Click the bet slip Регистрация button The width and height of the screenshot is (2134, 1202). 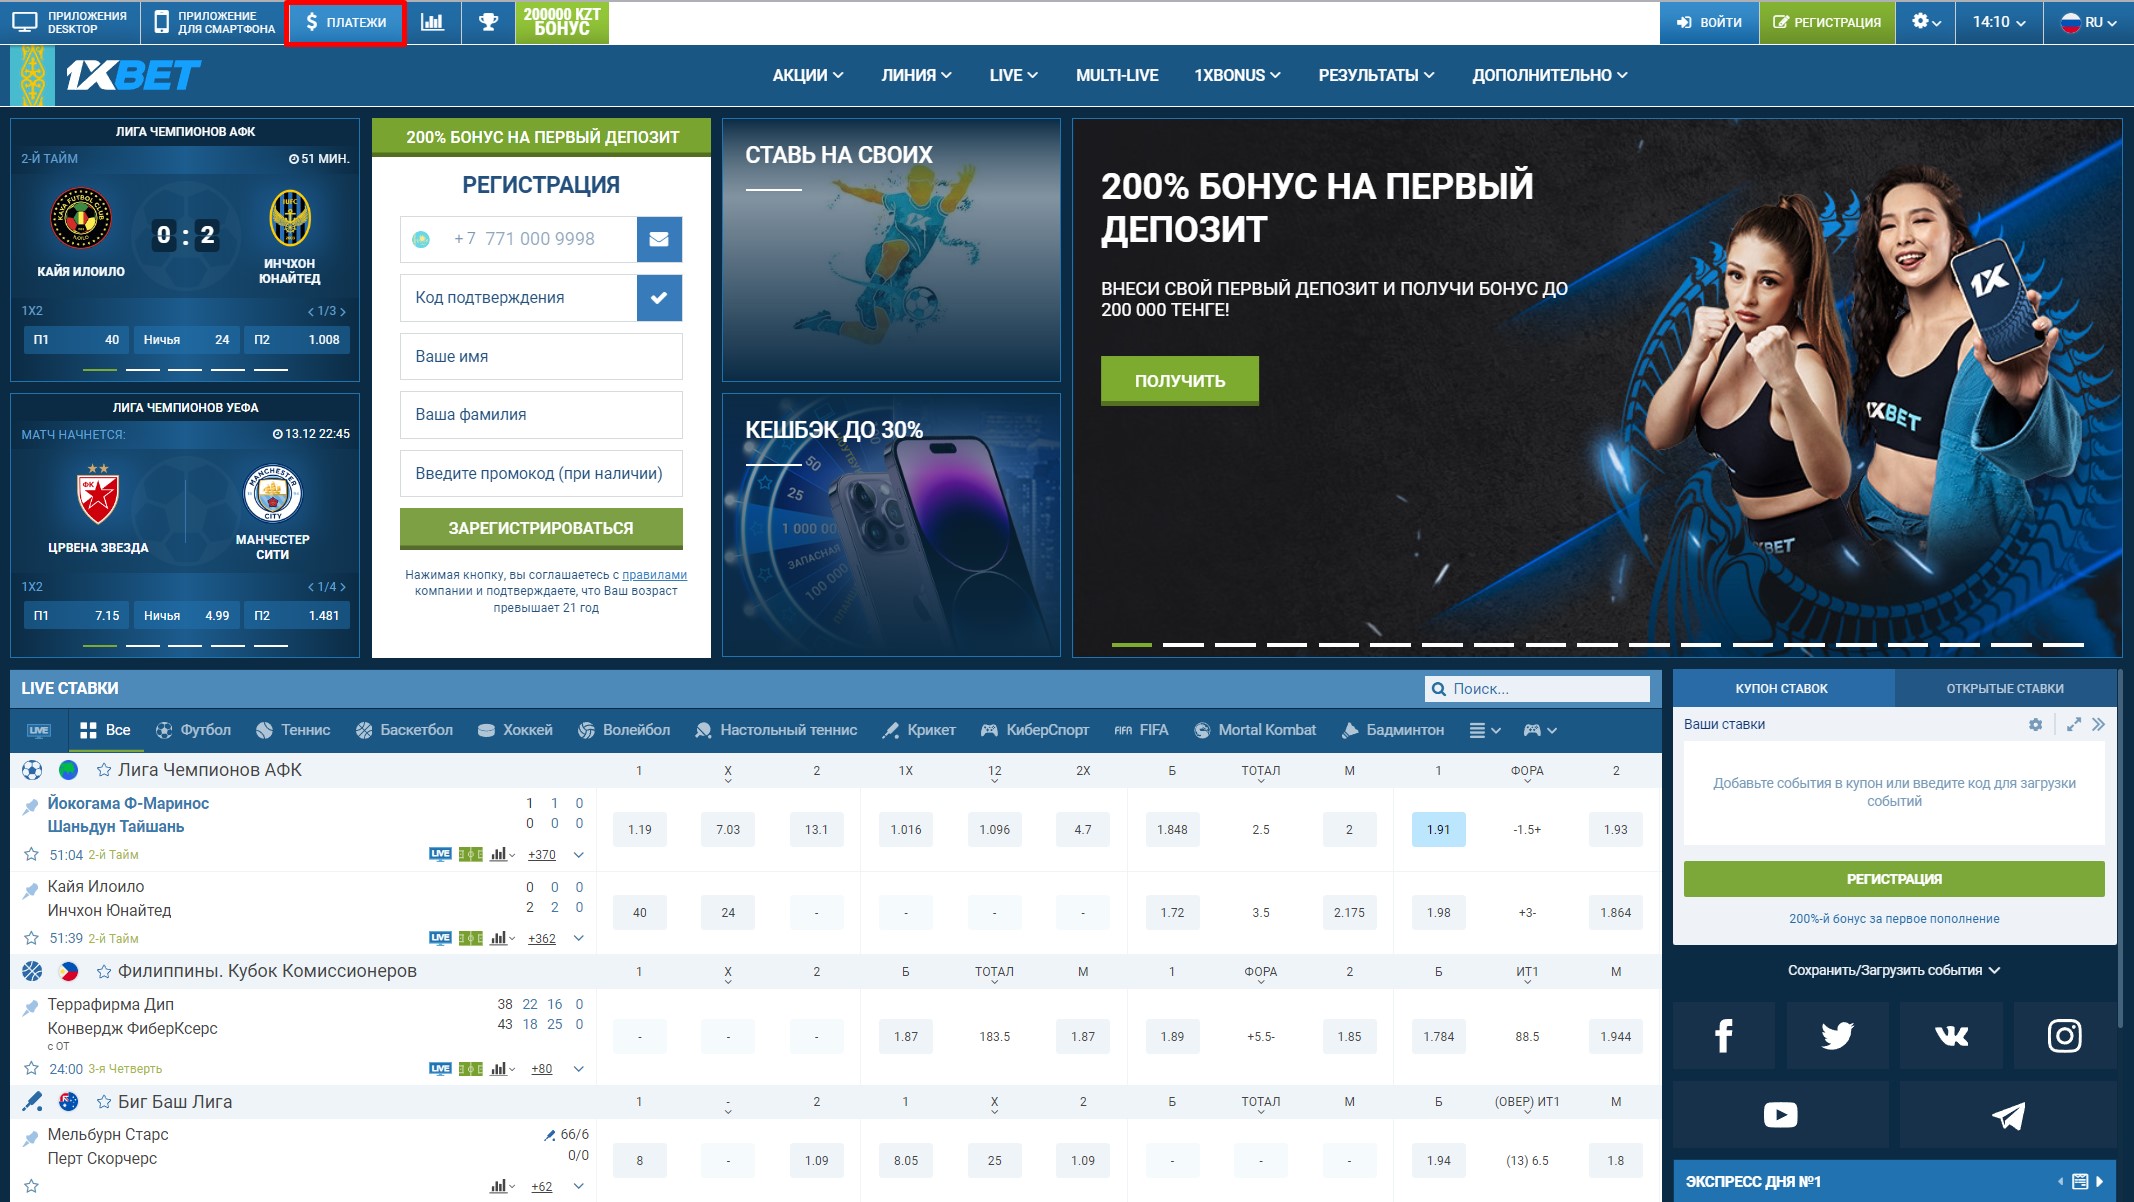(x=1894, y=879)
